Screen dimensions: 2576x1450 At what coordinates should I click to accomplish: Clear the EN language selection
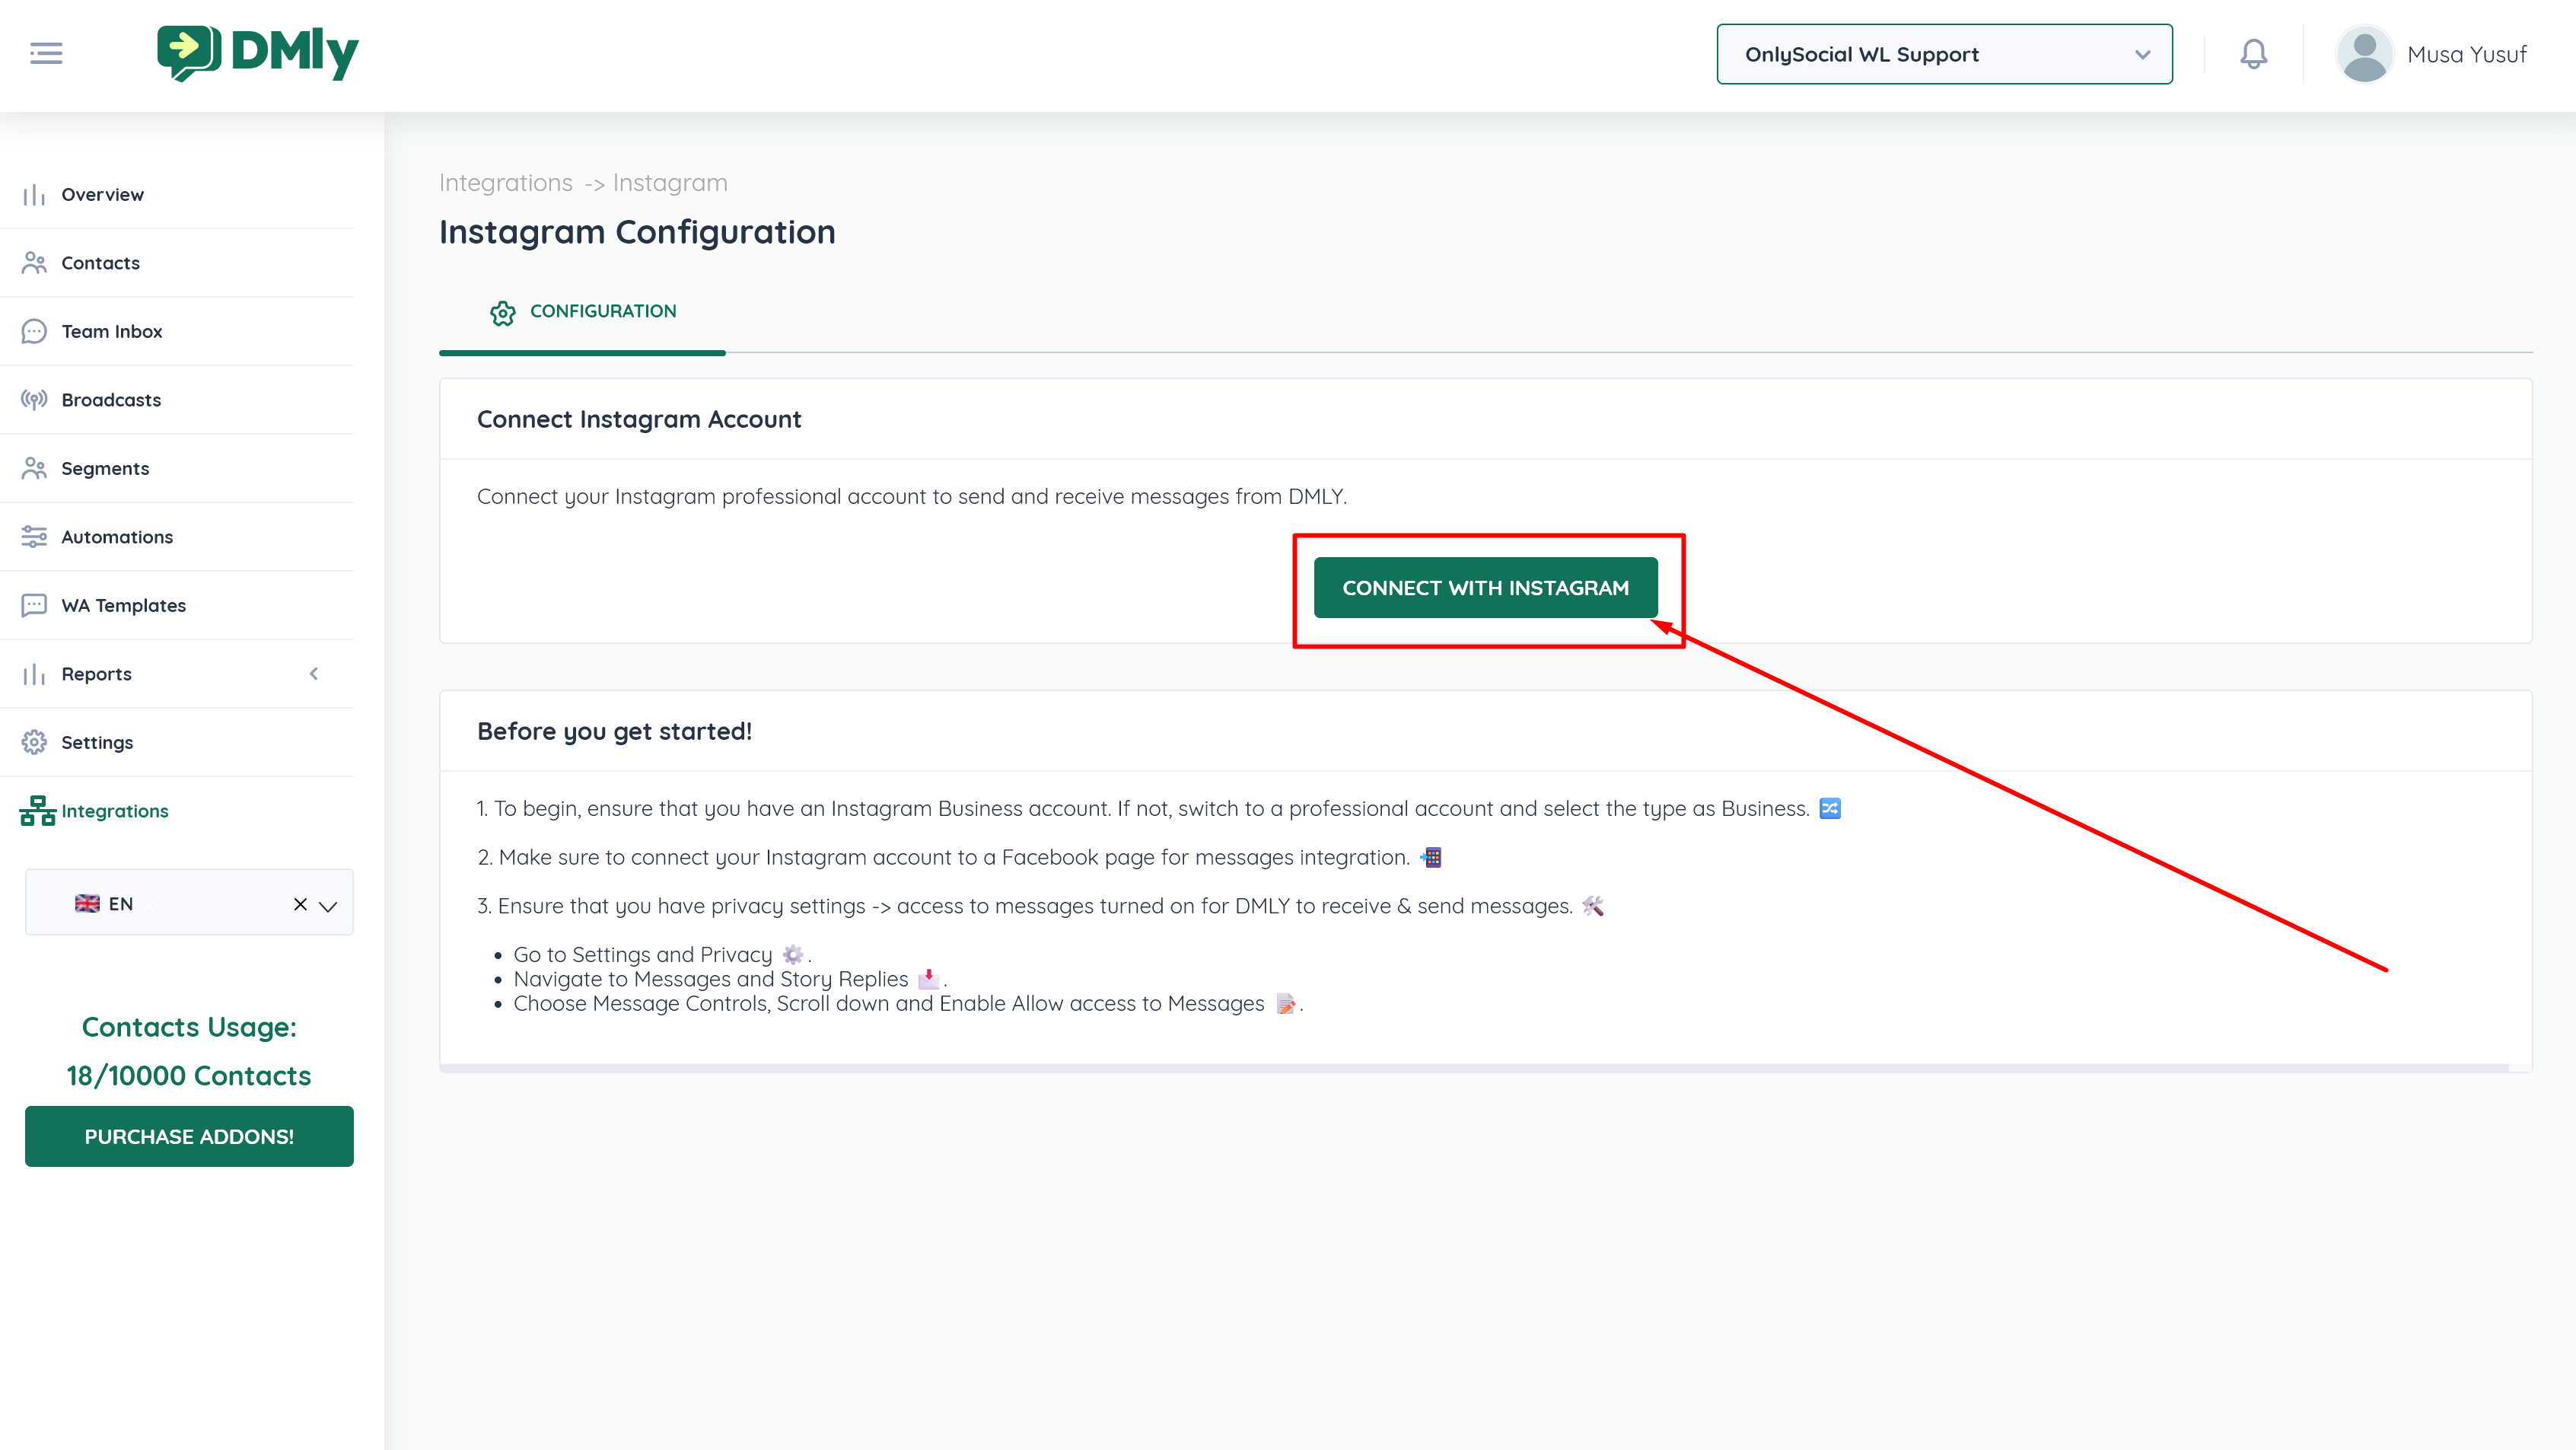tap(300, 904)
